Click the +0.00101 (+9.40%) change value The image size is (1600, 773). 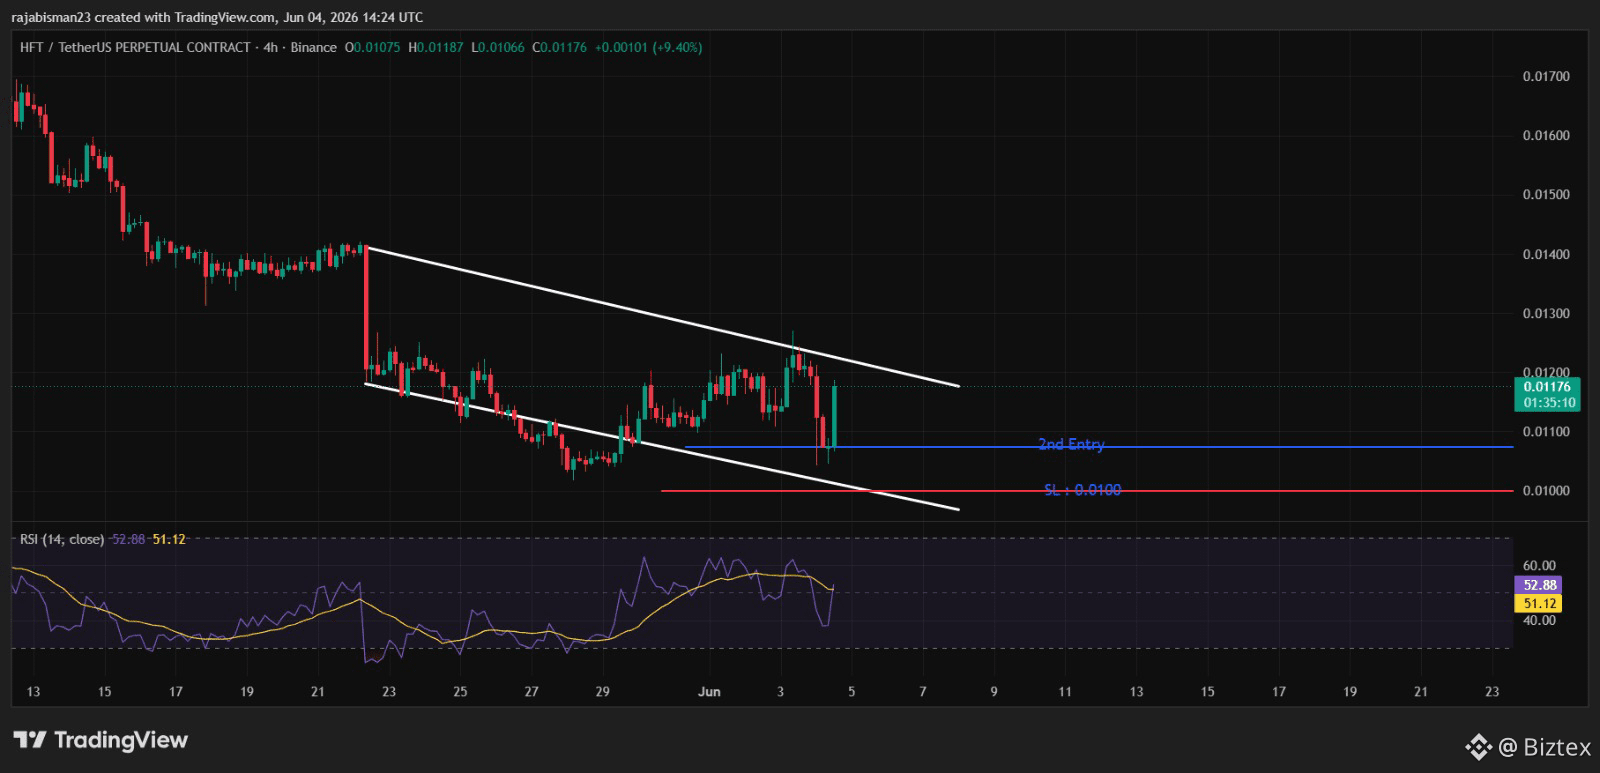coord(648,47)
